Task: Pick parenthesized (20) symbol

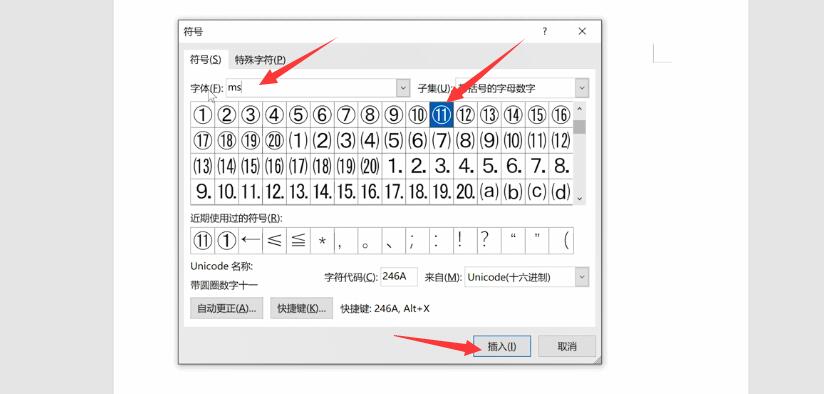Action: click(370, 166)
